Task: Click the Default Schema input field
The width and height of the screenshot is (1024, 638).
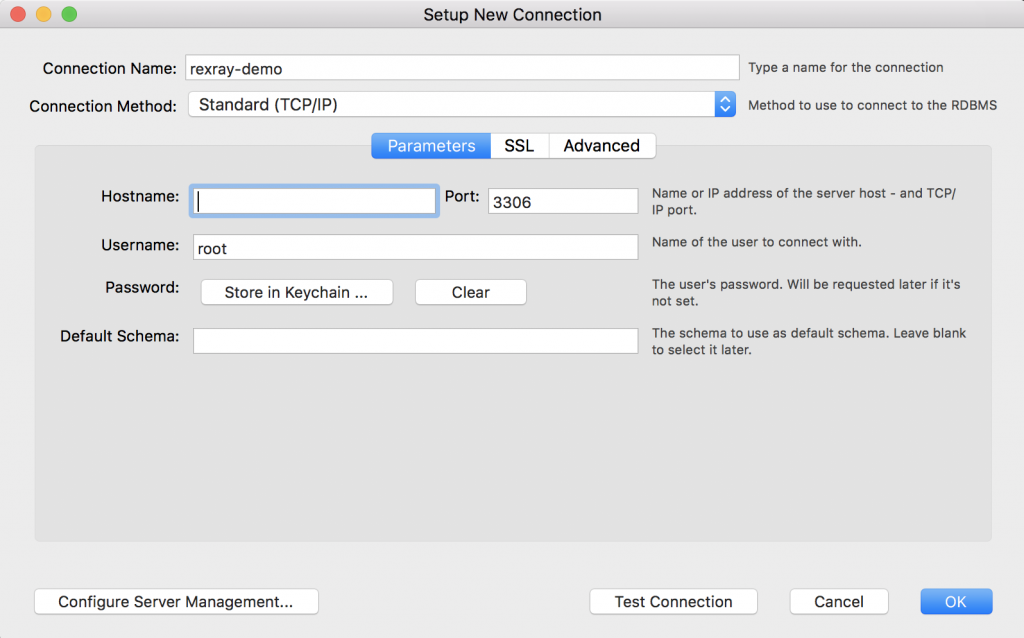Action: (x=415, y=340)
